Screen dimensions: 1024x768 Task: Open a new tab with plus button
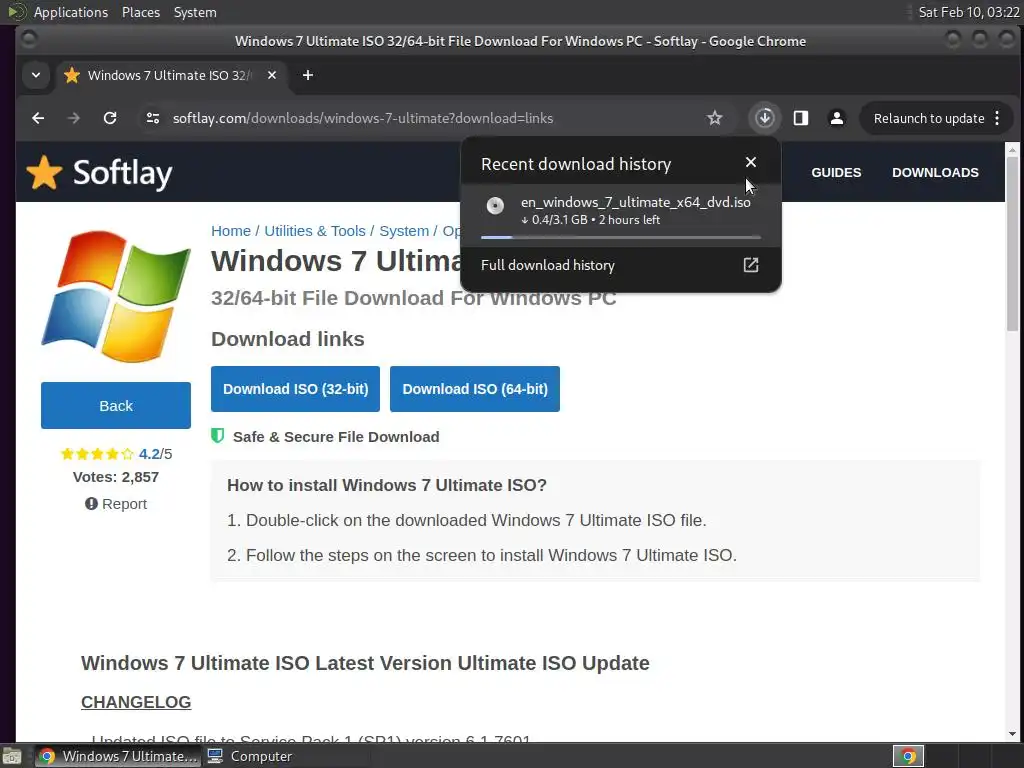point(308,75)
